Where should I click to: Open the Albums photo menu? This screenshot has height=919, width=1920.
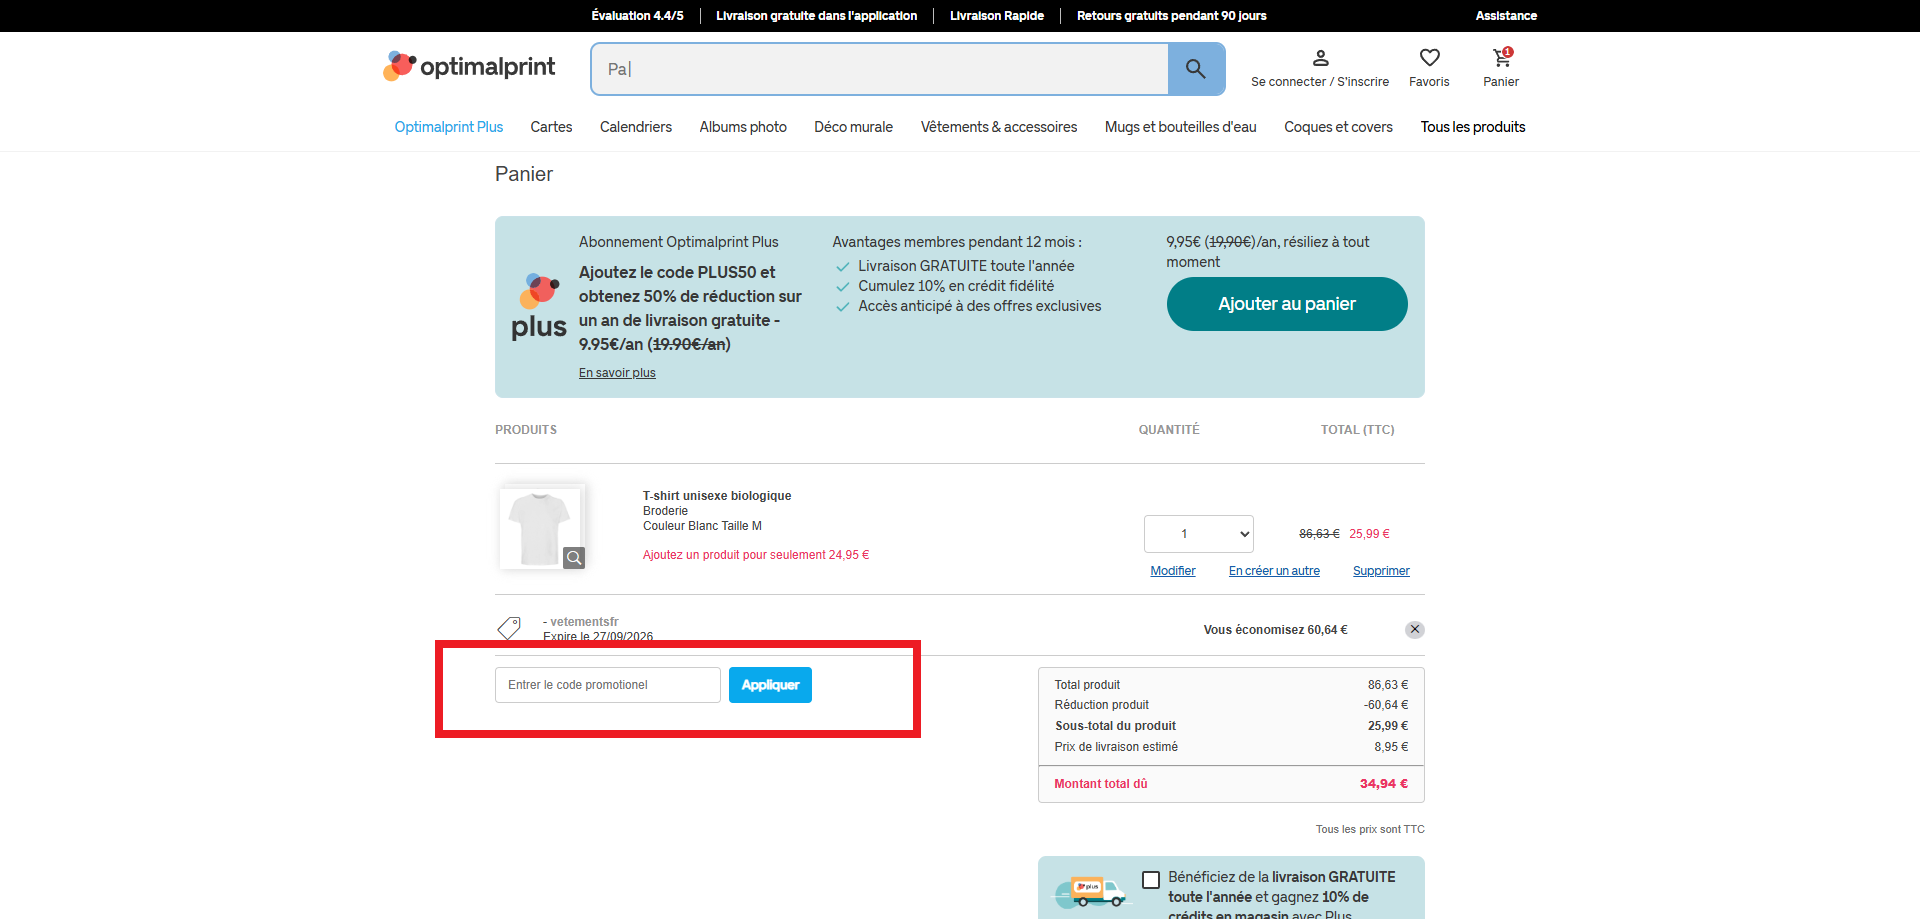click(x=743, y=127)
